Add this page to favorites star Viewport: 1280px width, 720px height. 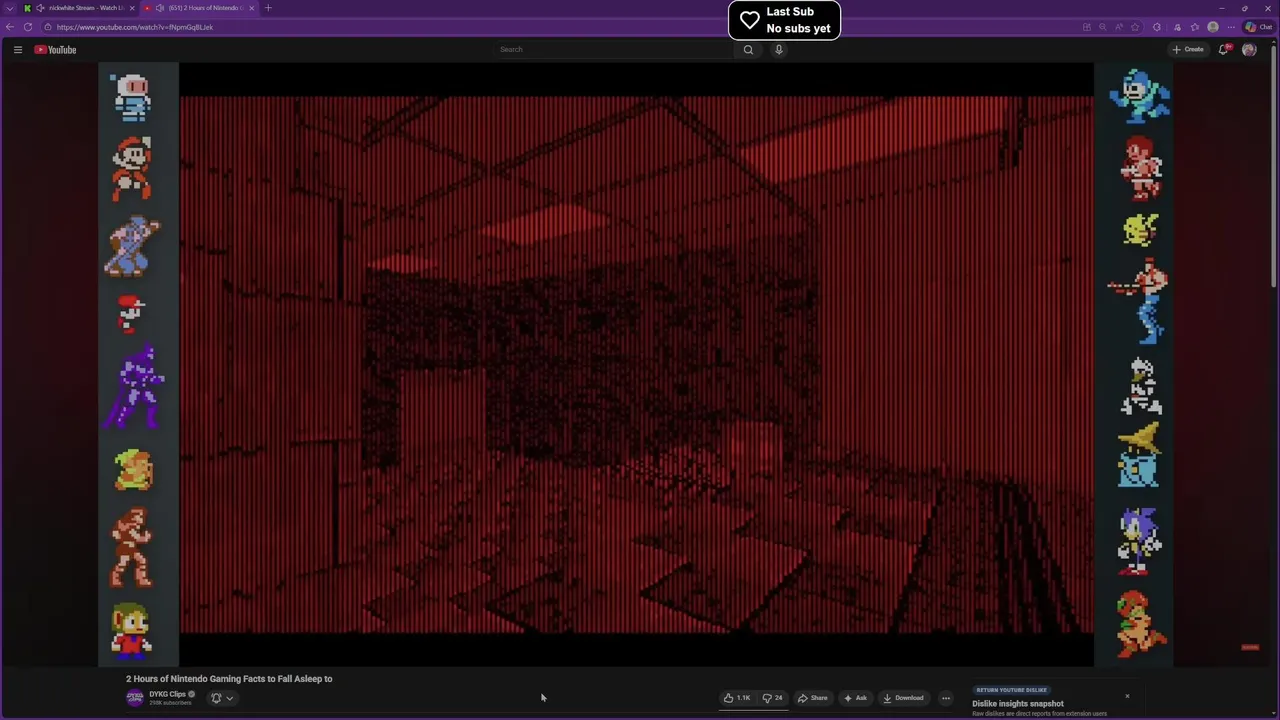click(x=1135, y=27)
